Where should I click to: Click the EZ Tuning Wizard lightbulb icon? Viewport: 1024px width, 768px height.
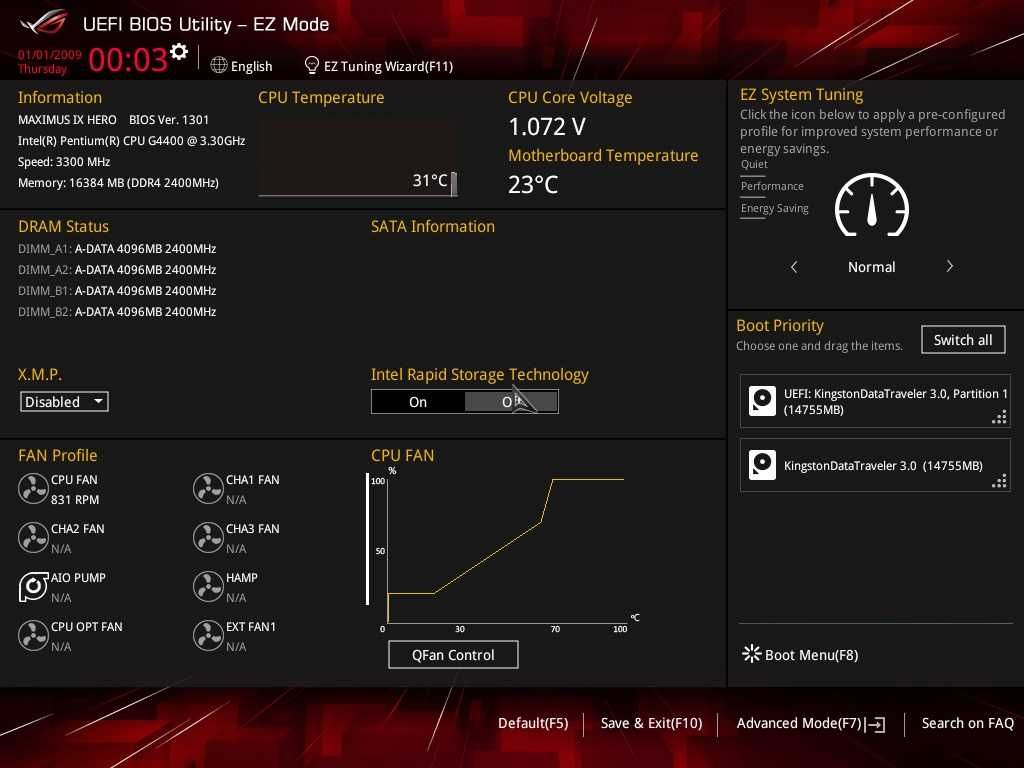point(312,65)
